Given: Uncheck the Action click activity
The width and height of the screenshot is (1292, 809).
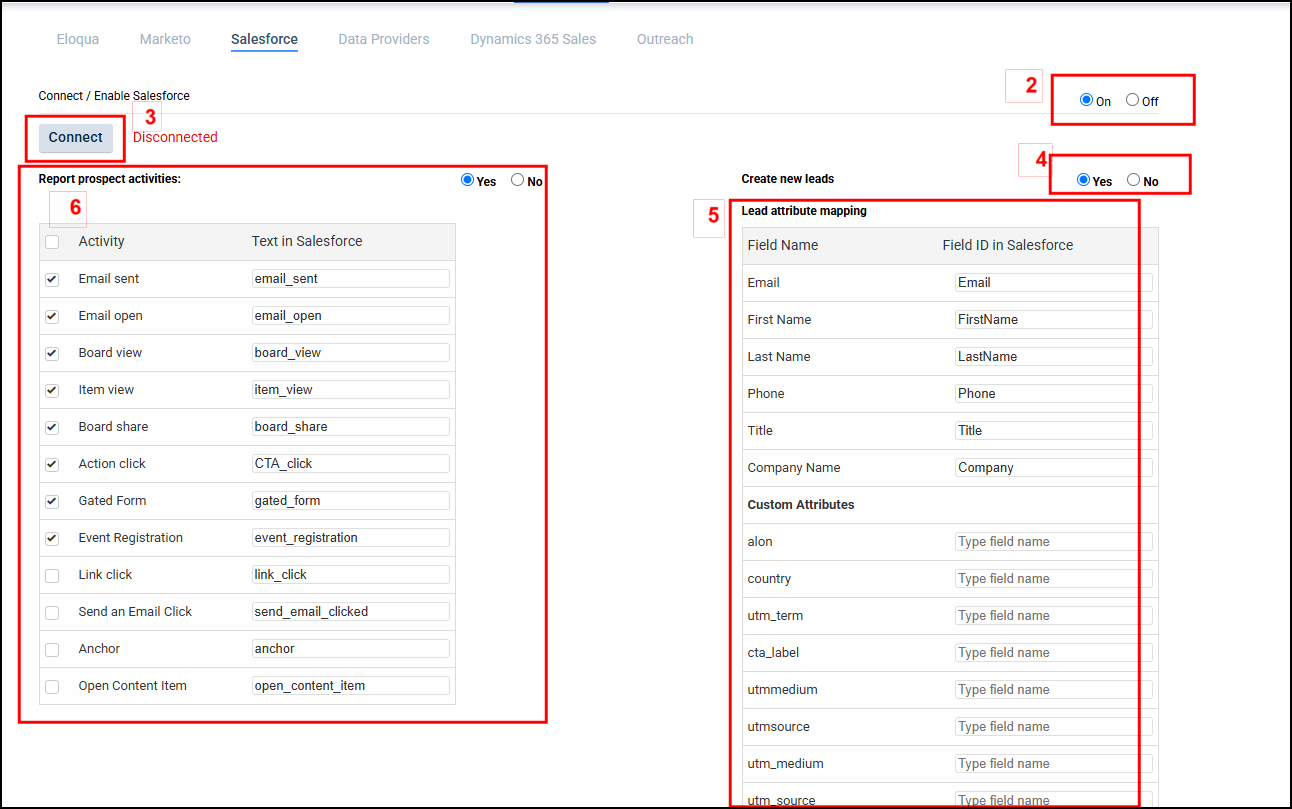Looking at the screenshot, I should (x=52, y=464).
